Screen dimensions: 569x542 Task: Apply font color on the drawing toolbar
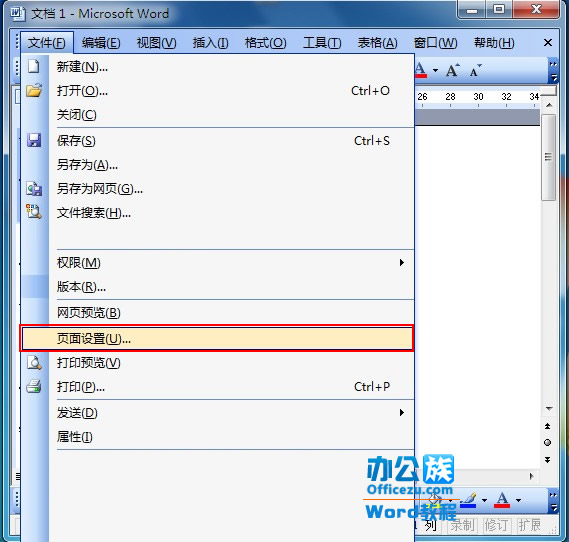(503, 500)
